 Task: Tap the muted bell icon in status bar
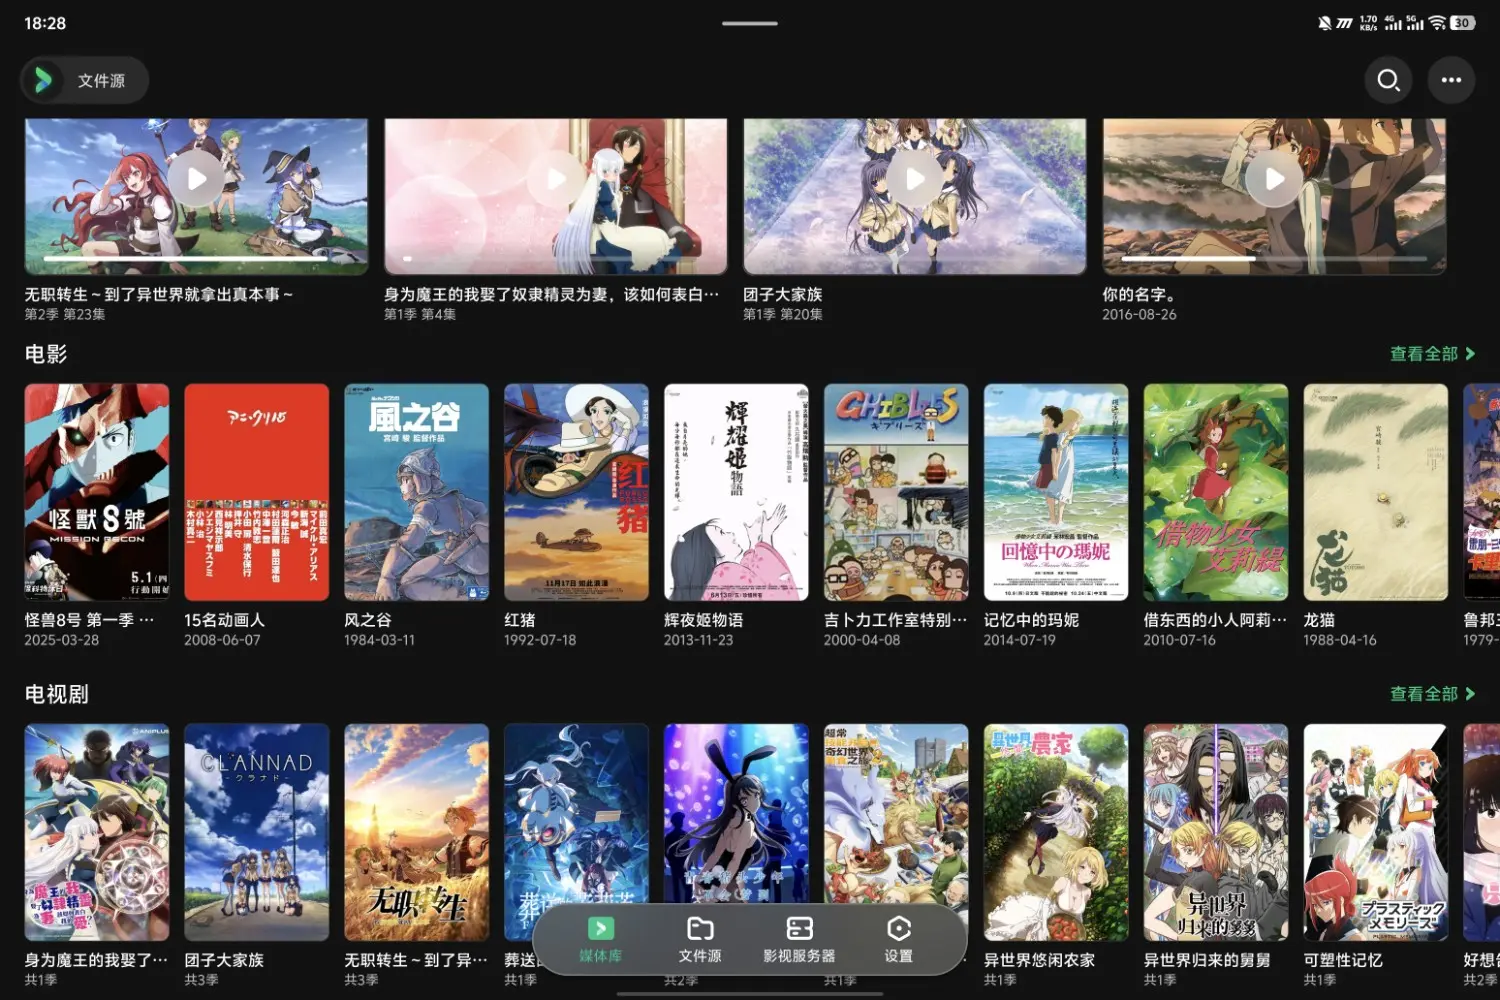click(x=1325, y=23)
